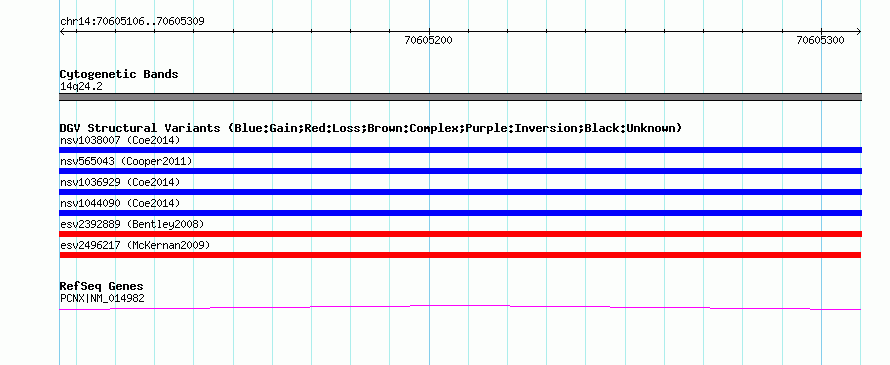Open variant esv2392889 (Bentley2008) label

(x=132, y=224)
